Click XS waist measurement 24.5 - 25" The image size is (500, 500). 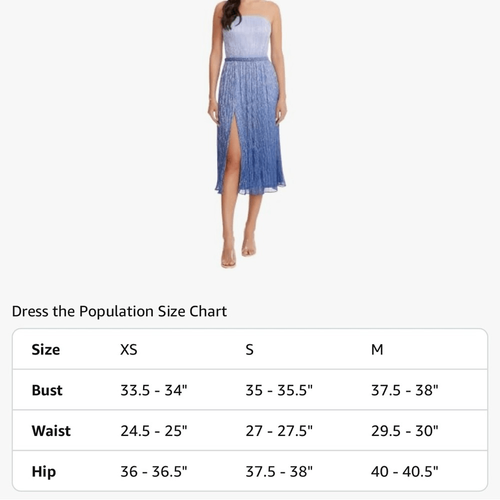click(154, 431)
